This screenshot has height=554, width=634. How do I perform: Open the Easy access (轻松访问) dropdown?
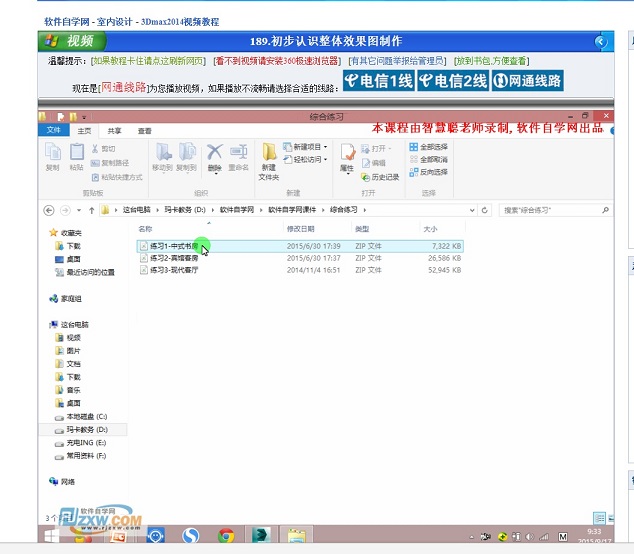tap(305, 159)
